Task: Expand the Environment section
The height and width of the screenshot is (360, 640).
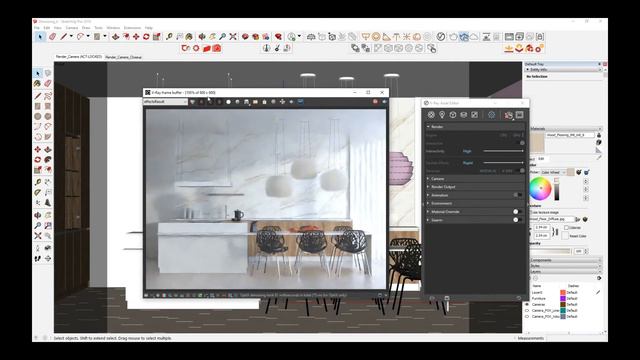Action: point(428,203)
